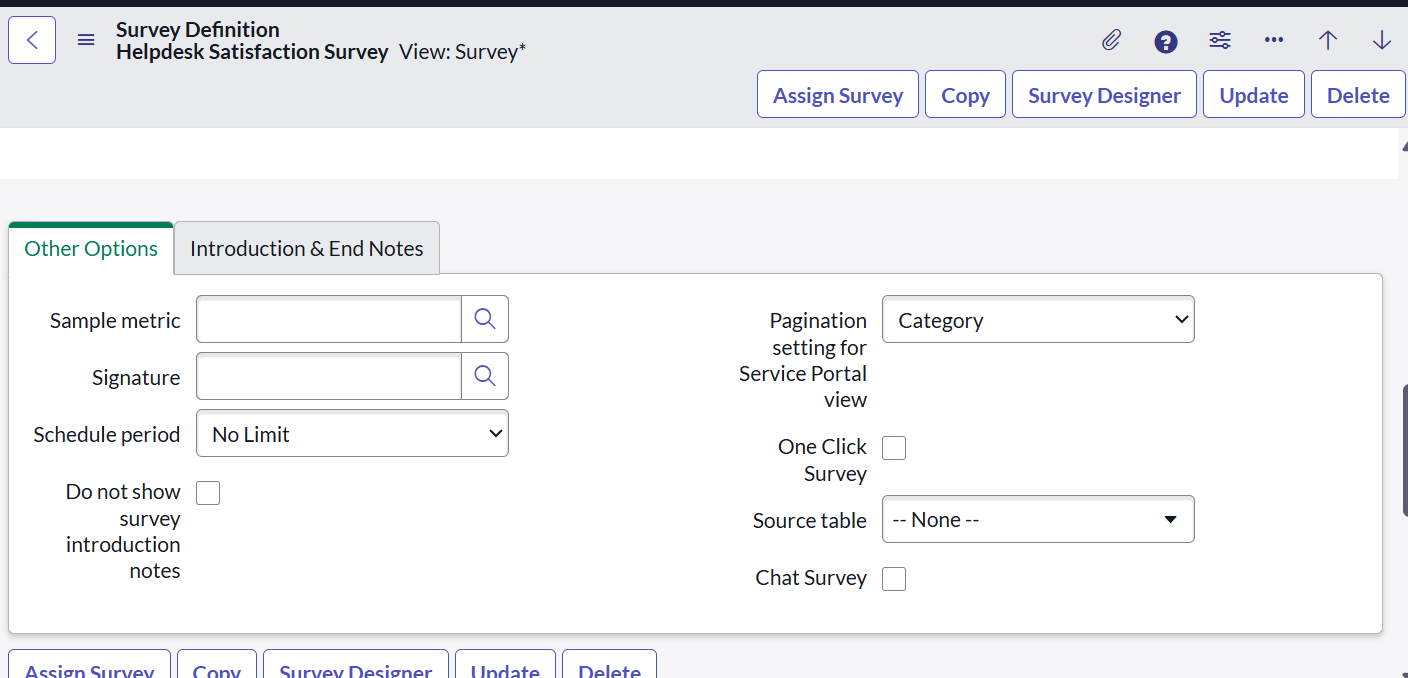Search for a Sample metric record

pyautogui.click(x=485, y=319)
